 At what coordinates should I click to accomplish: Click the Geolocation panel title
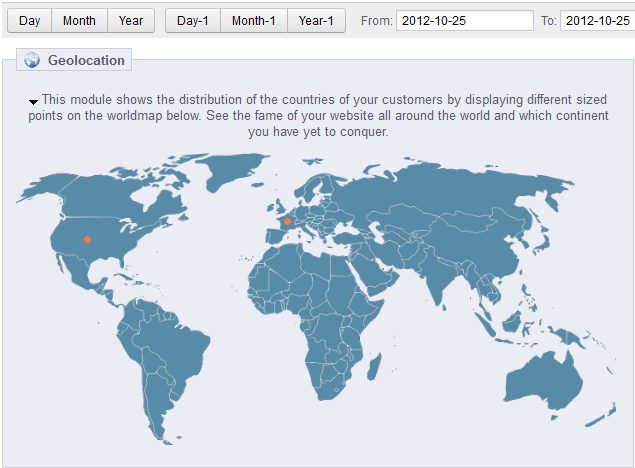(86, 61)
